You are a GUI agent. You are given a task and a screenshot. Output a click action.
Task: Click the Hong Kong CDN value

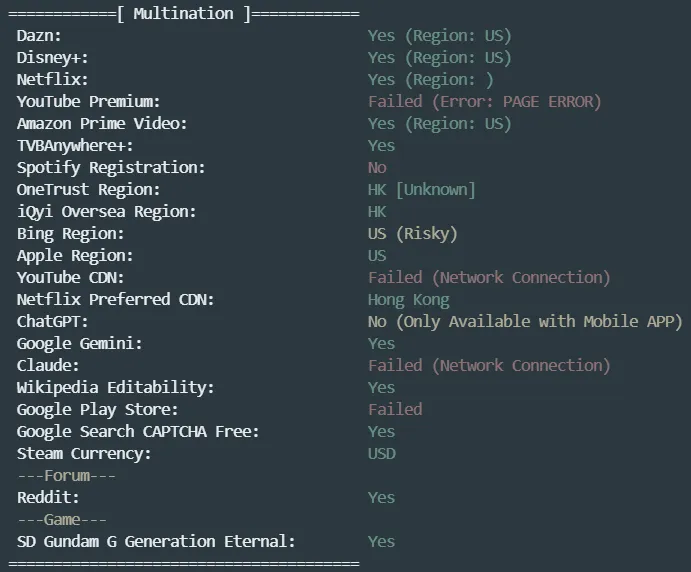408,299
